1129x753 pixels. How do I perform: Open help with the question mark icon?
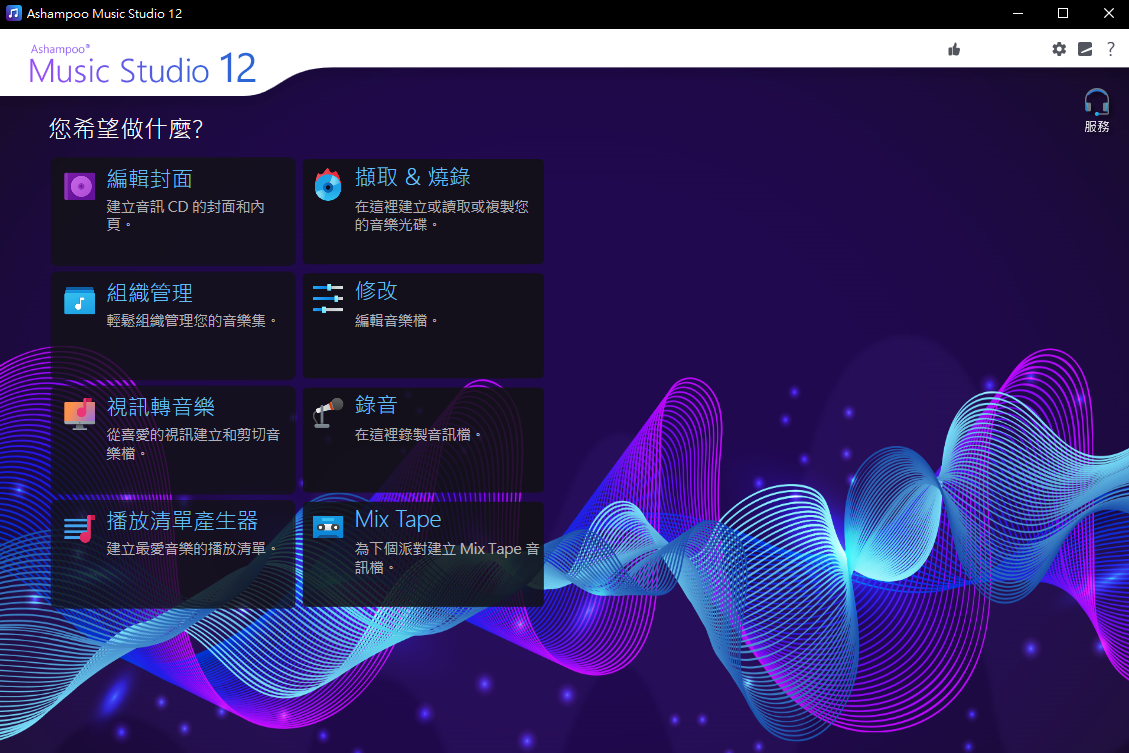pos(1111,49)
